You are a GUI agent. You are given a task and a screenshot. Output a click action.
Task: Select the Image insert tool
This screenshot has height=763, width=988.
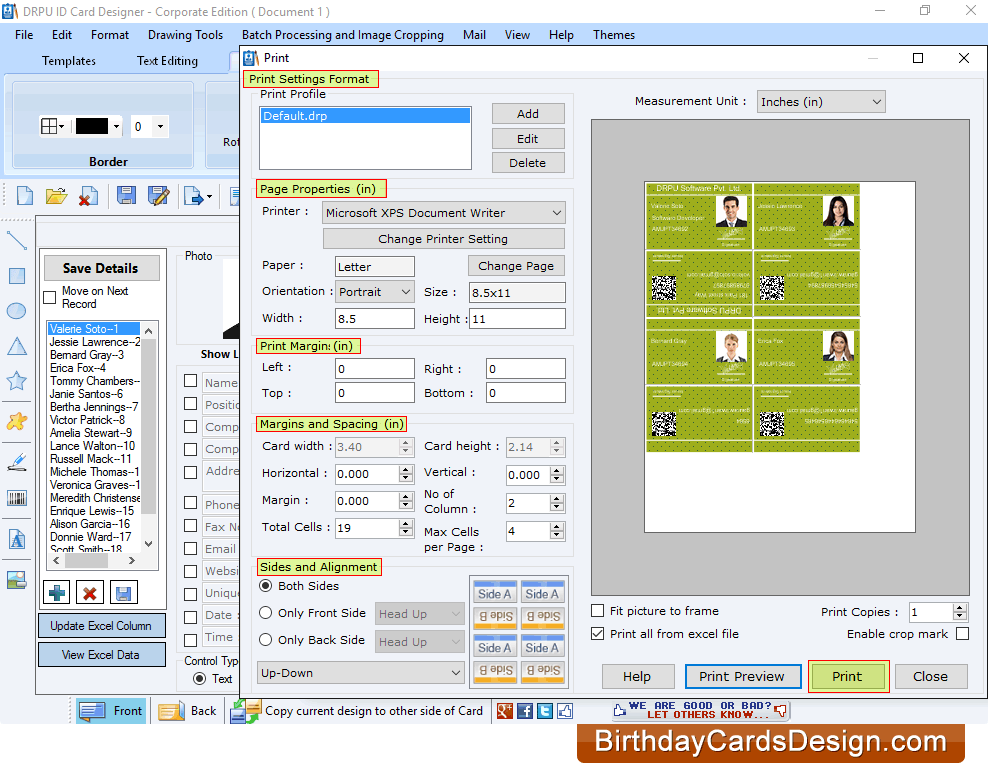point(16,580)
